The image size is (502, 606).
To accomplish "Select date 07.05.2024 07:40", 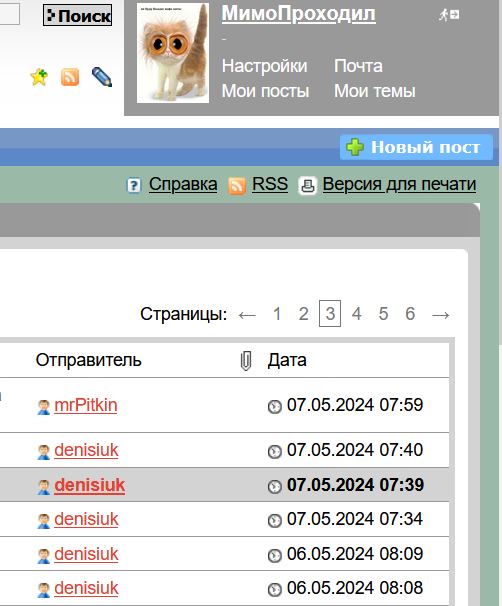I will pos(355,450).
